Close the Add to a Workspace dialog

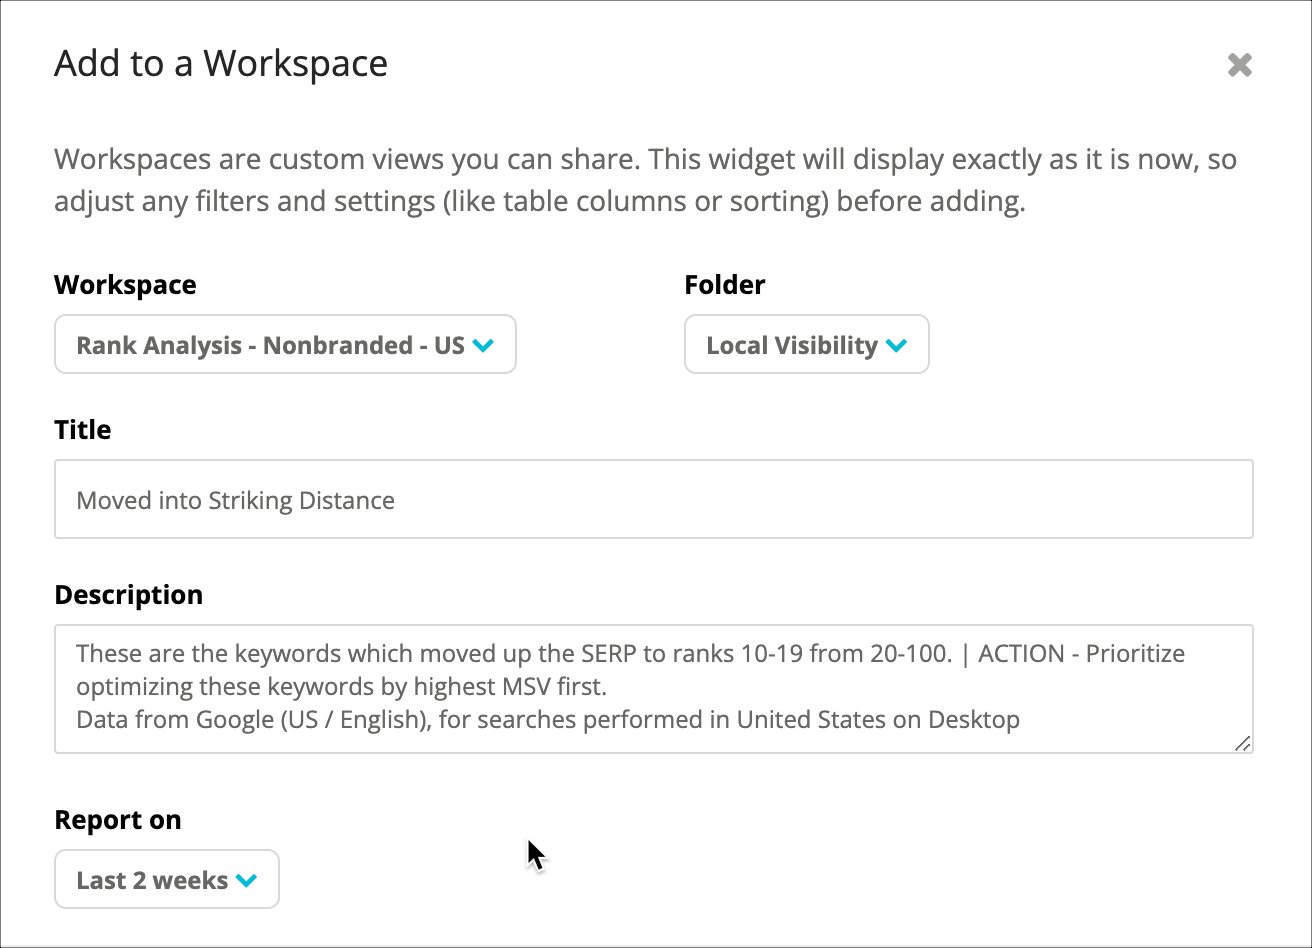(x=1240, y=65)
